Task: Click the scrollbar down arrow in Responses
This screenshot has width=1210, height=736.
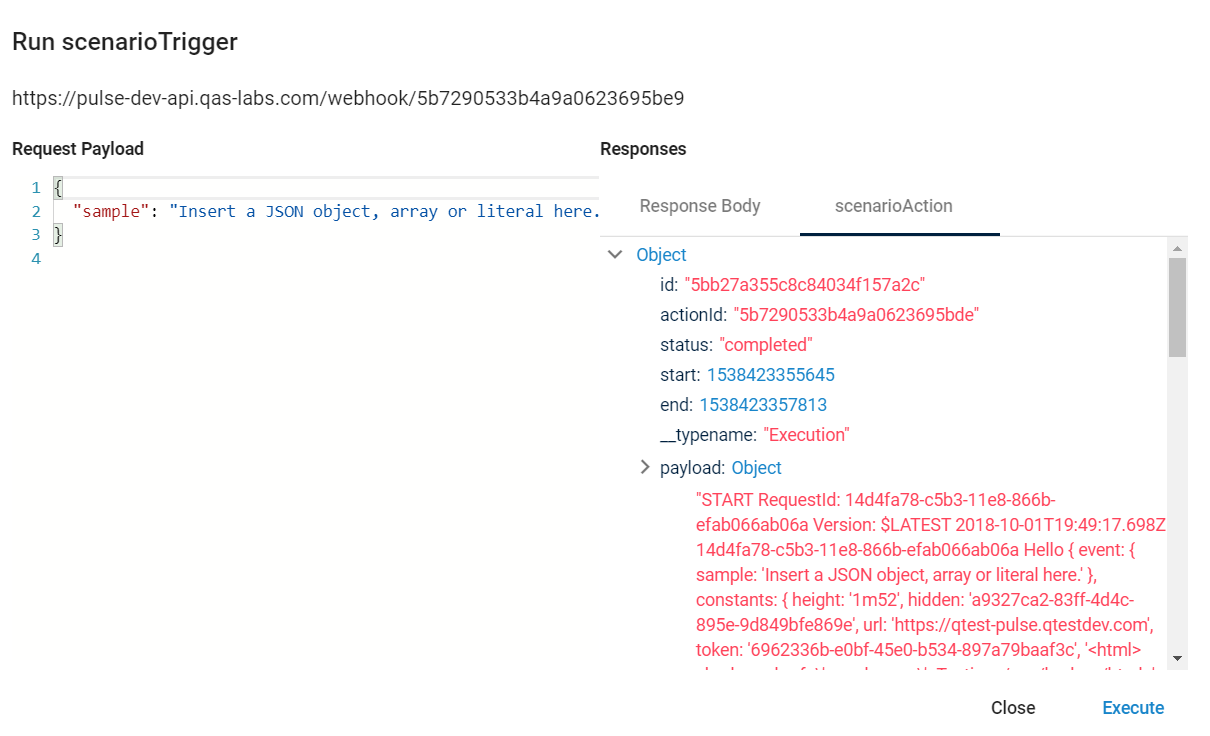Action: click(1177, 658)
